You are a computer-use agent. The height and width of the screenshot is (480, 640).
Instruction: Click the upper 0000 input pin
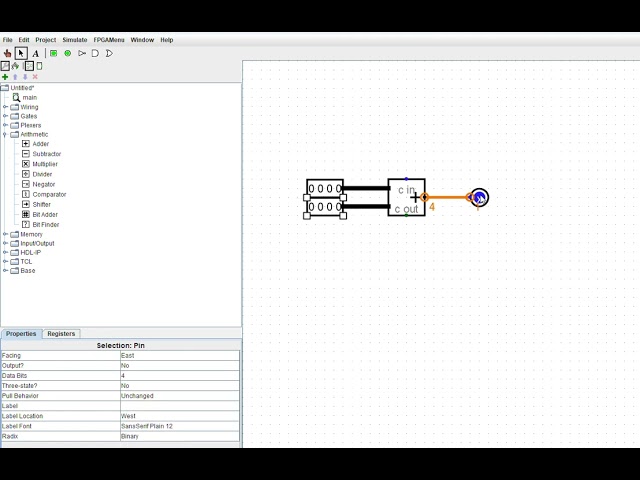click(325, 189)
